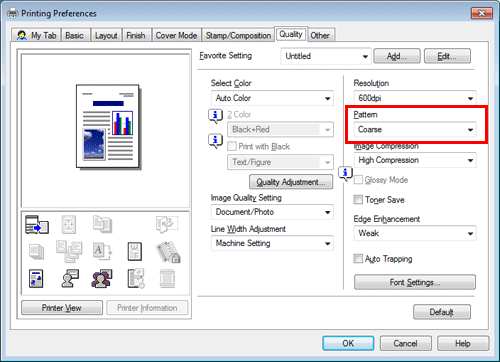Click the grayed letter A overlay icon
Image resolution: width=500 pixels, height=362 pixels.
[x=102, y=251]
